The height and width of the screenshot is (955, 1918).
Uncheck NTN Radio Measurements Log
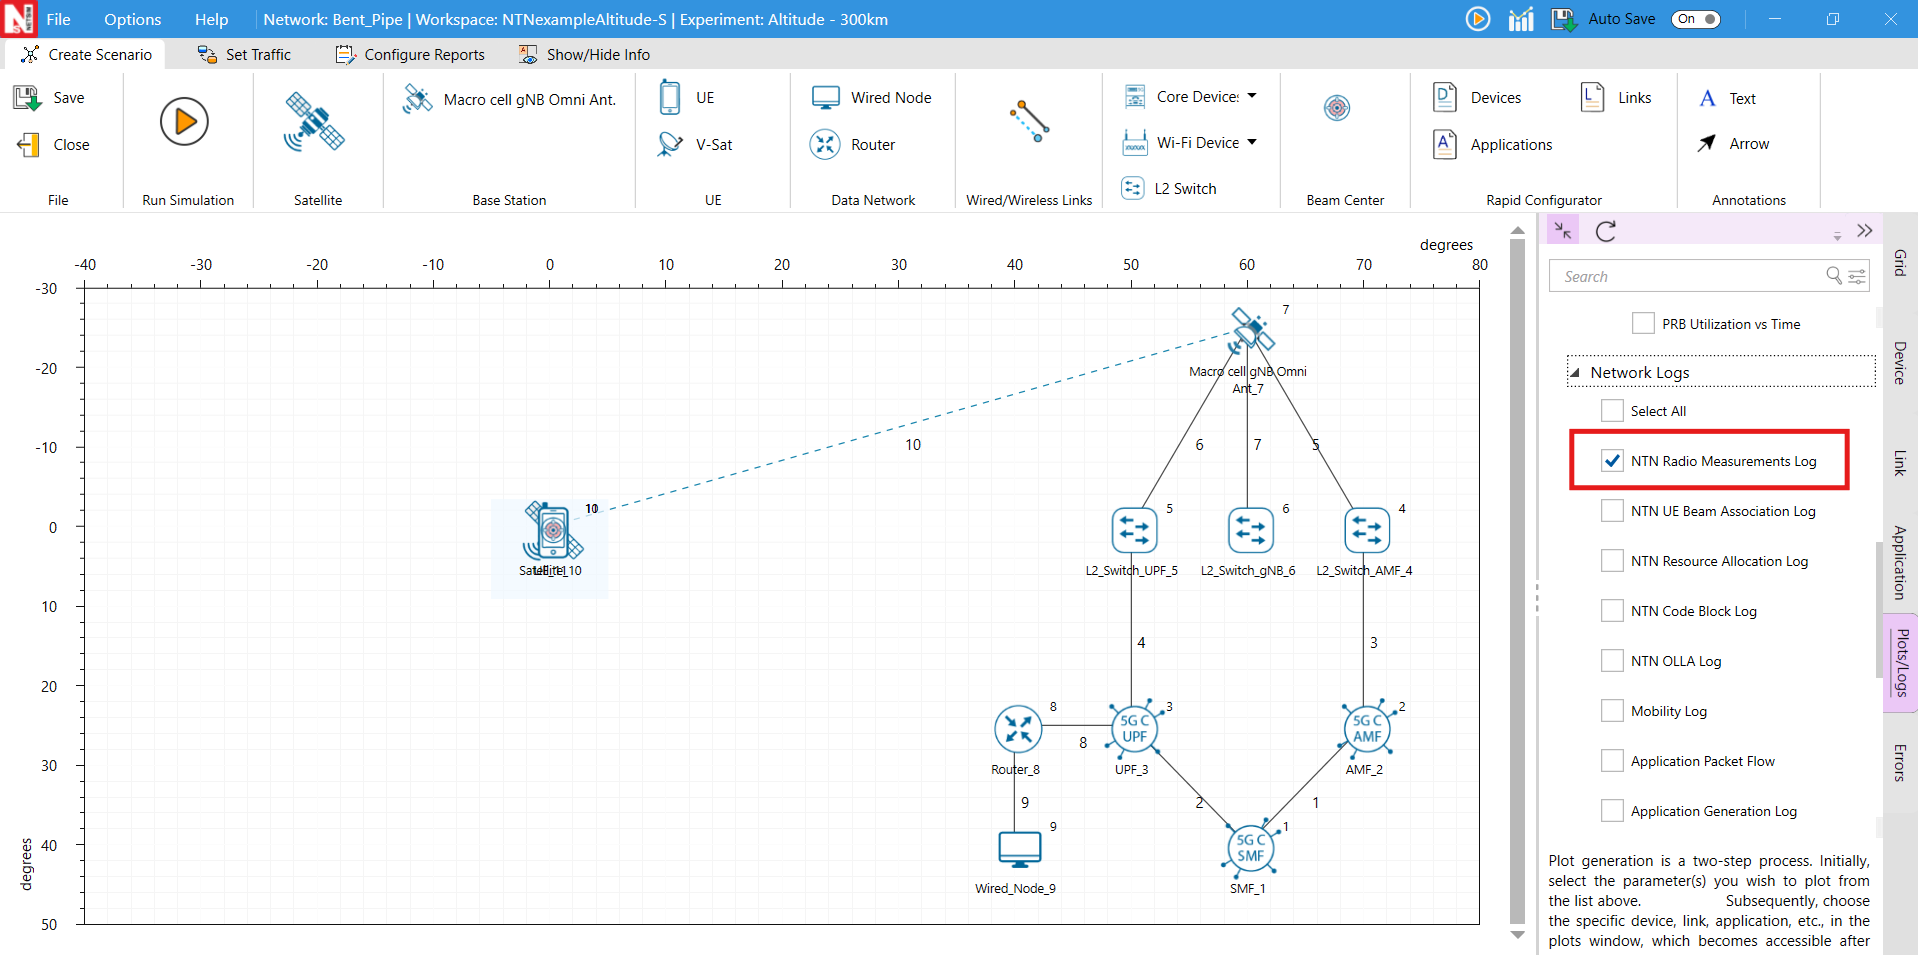tap(1612, 461)
